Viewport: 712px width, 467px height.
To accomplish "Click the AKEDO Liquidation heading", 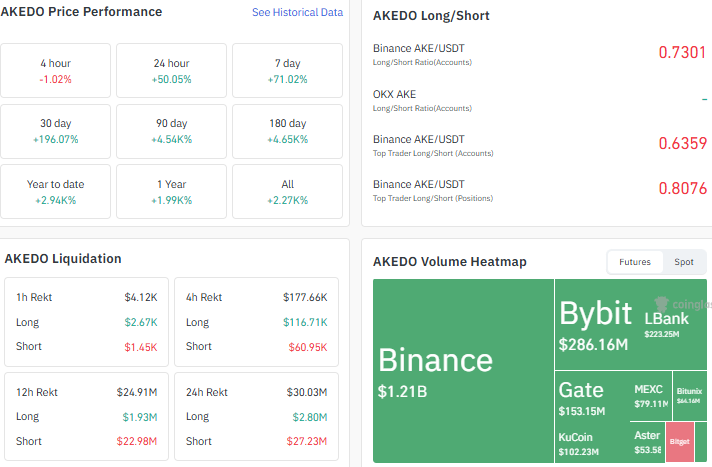I will (x=63, y=258).
